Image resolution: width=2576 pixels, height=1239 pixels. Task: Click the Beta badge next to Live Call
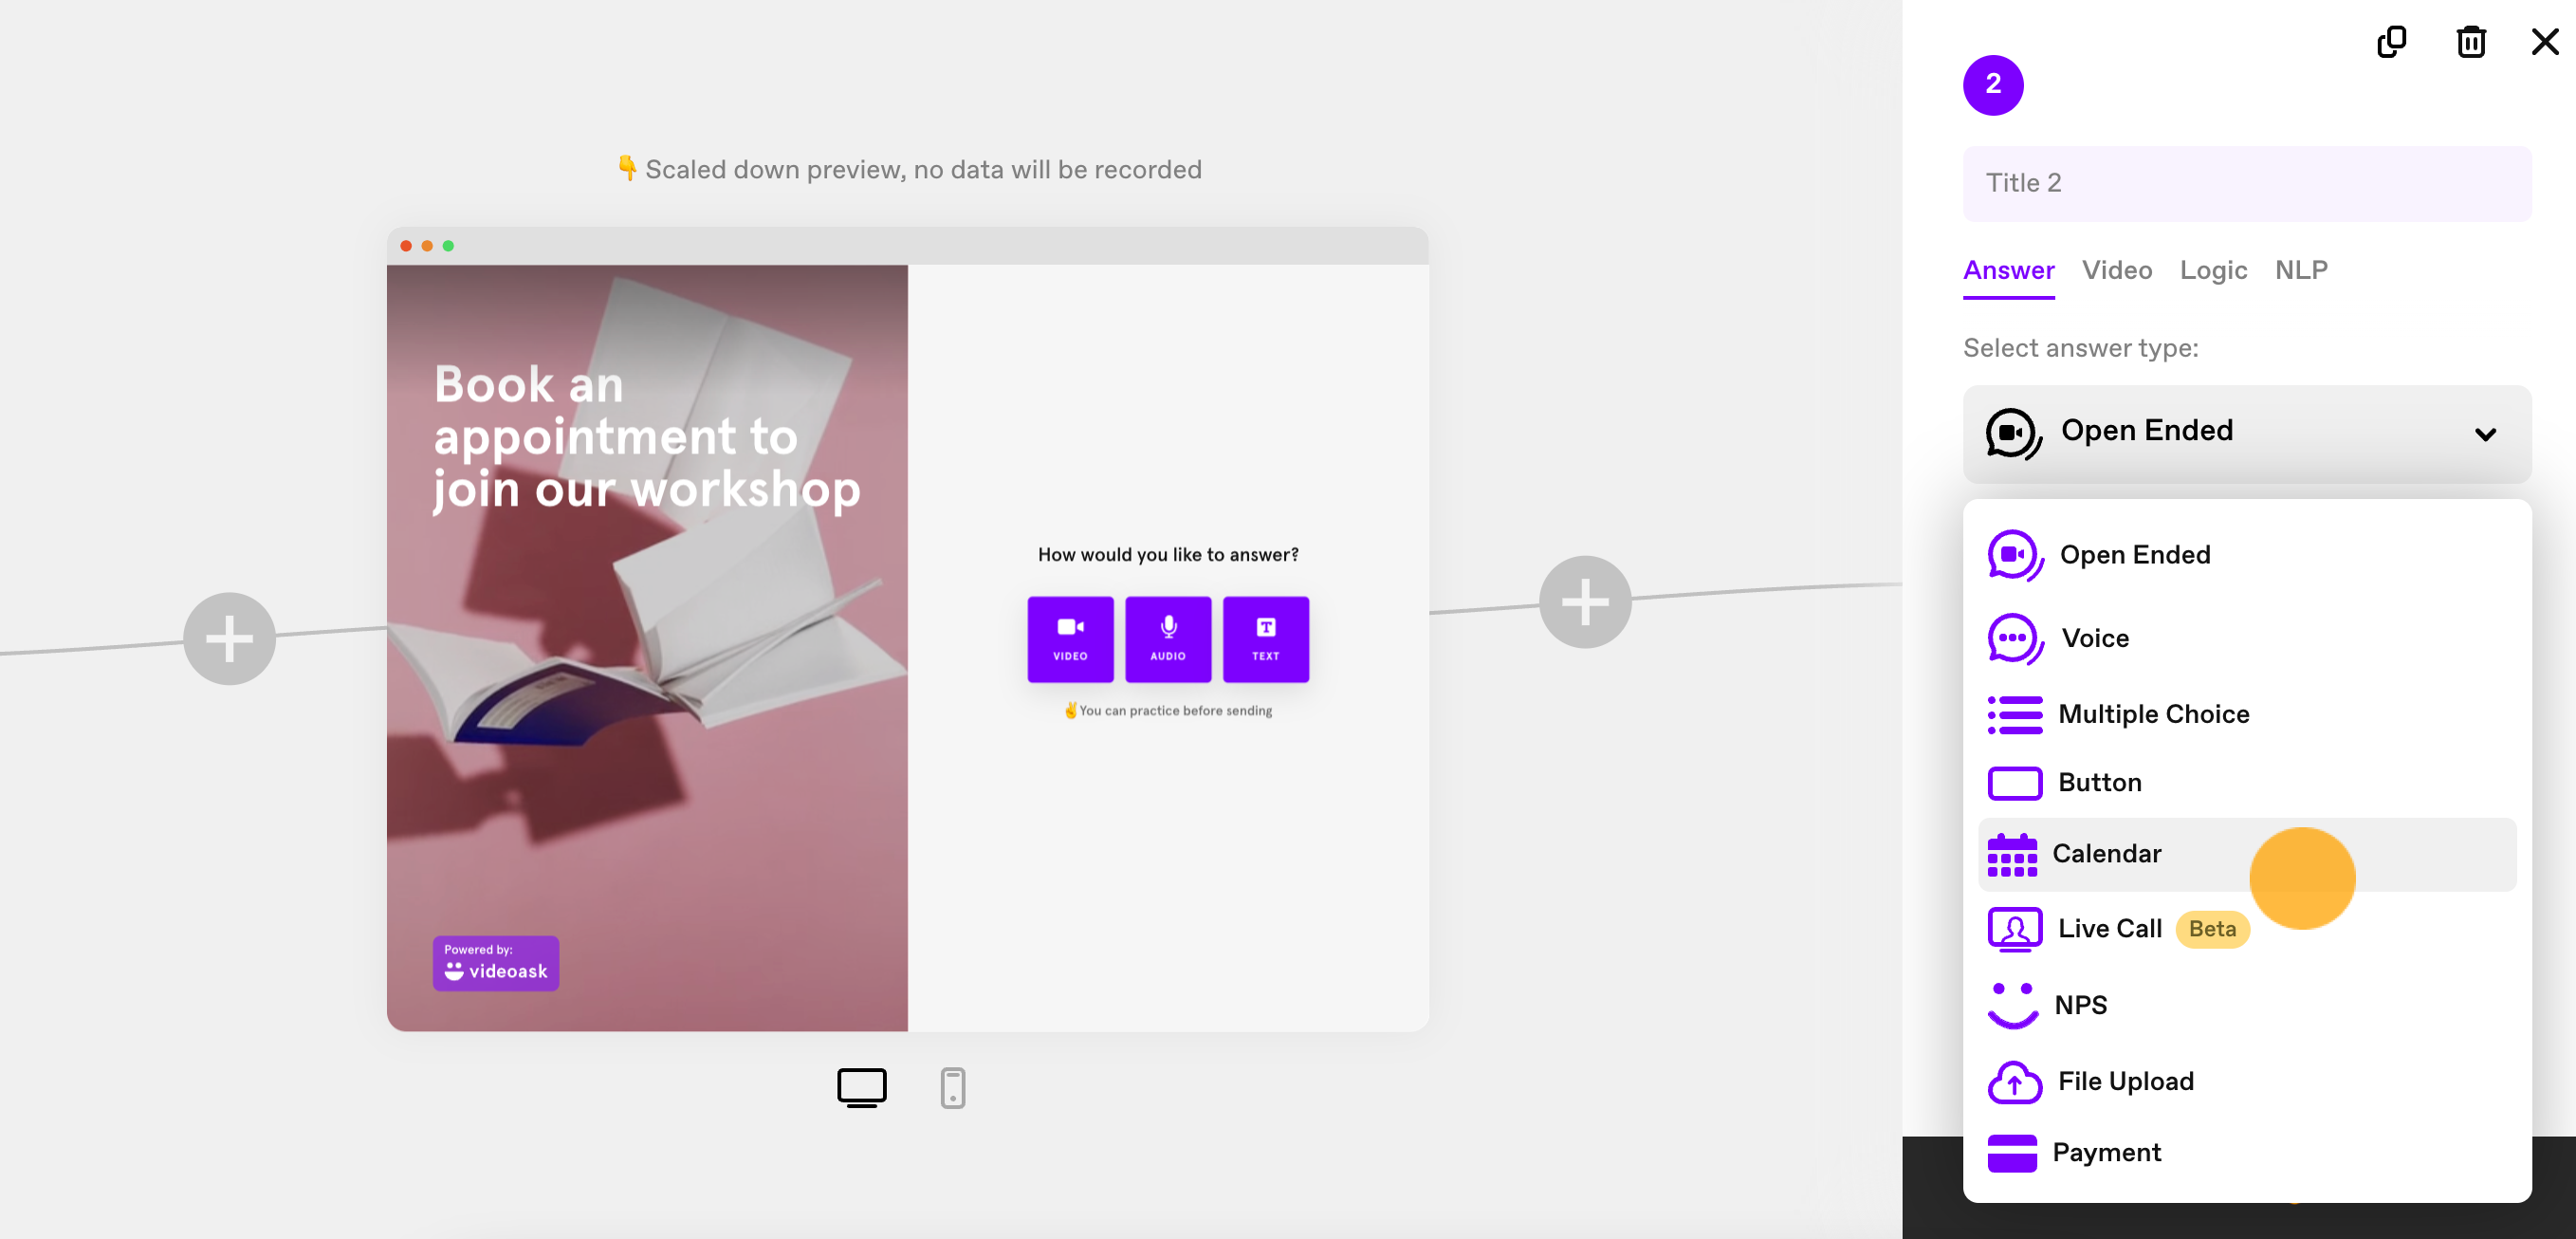(x=2211, y=929)
